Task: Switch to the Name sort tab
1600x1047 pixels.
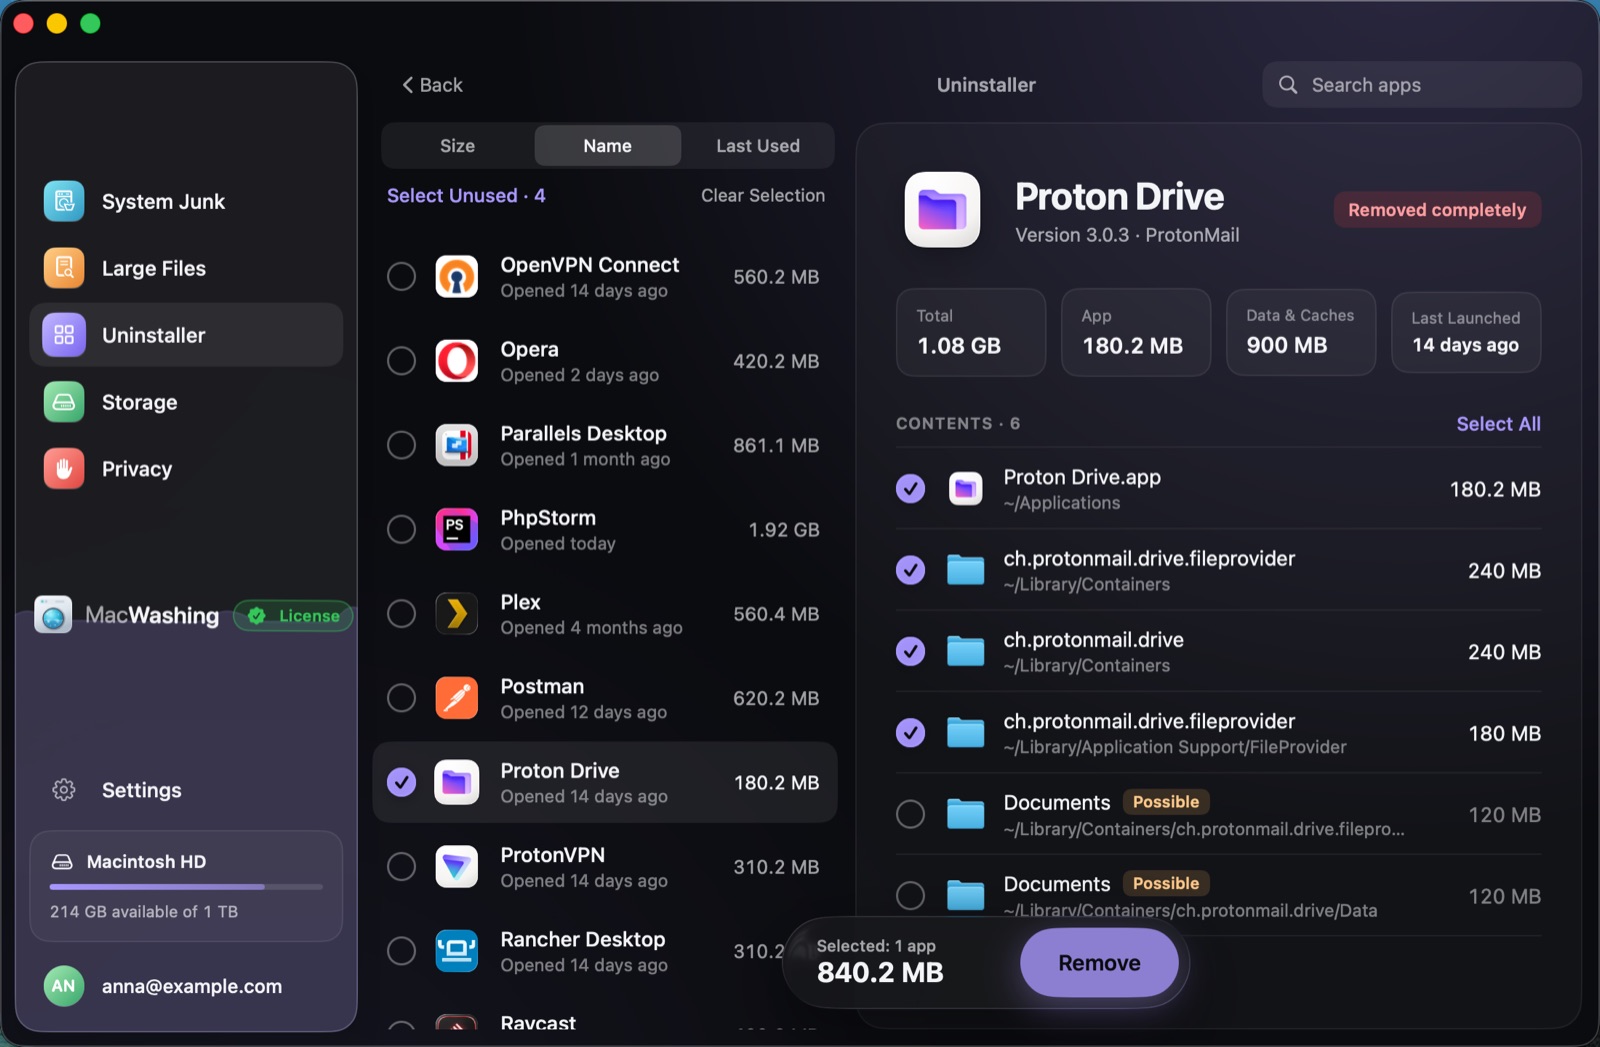Action: click(x=608, y=146)
